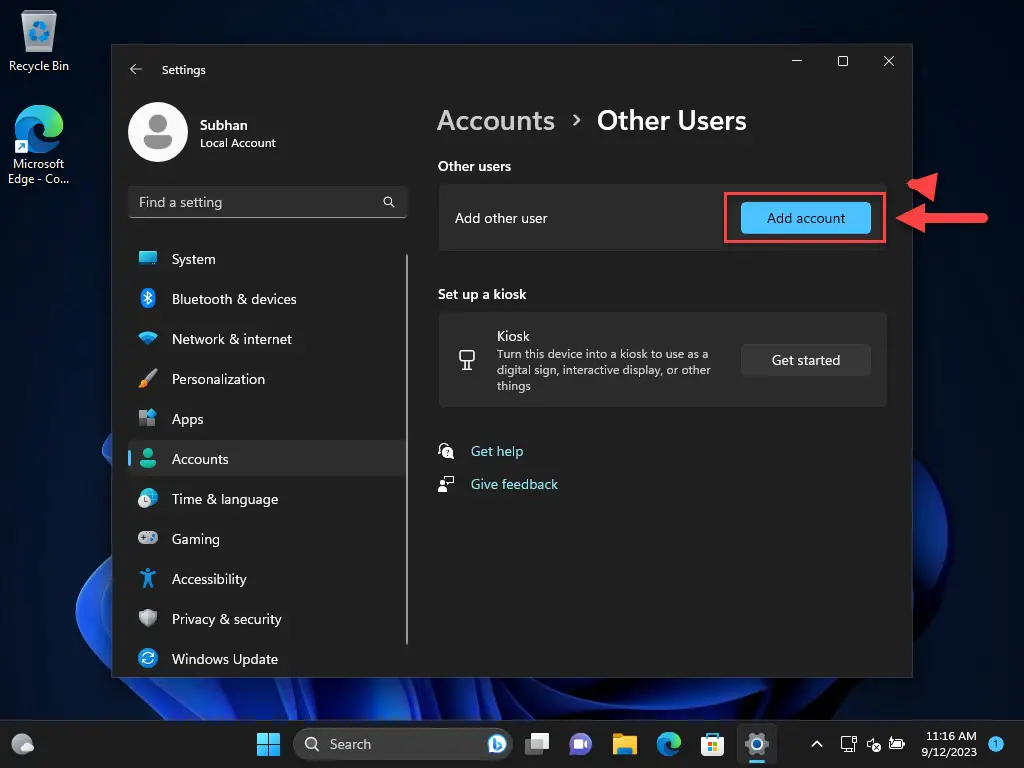1024x768 pixels.
Task: Select Microsoft Edge desktop shortcut
Action: click(x=39, y=144)
